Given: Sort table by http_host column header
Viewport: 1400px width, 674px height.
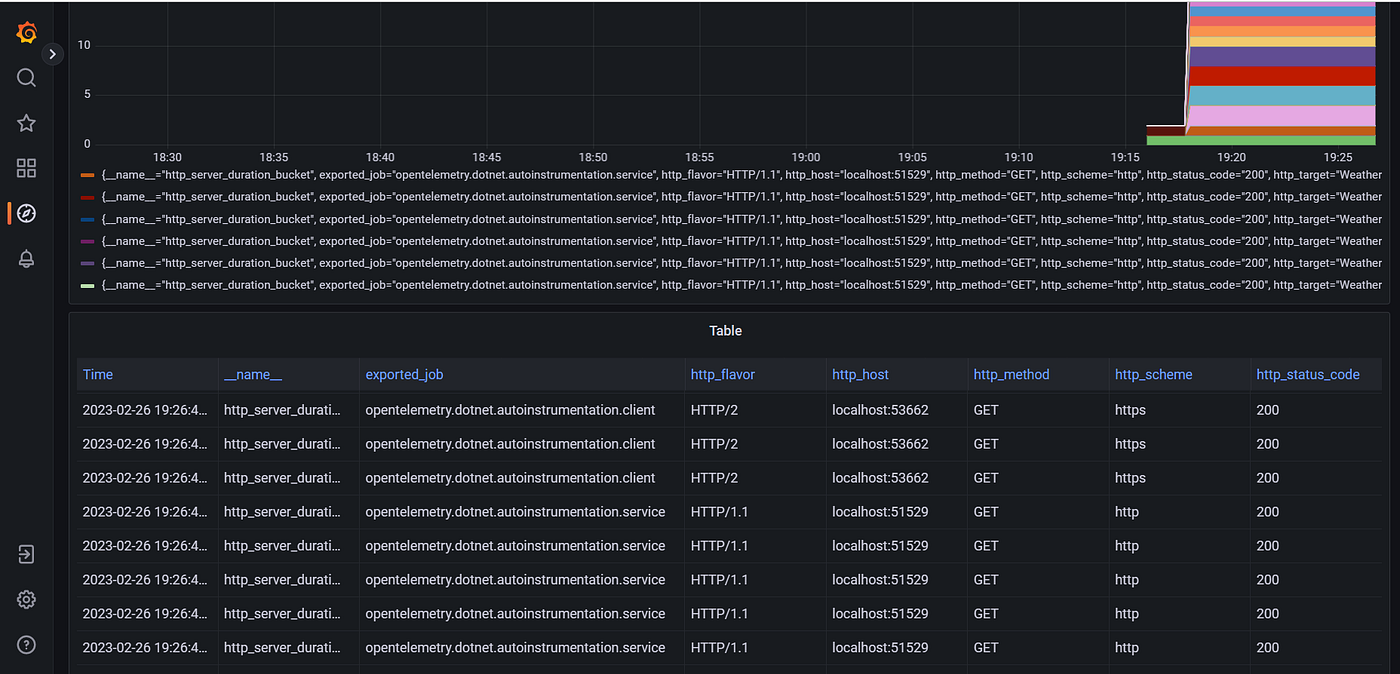Looking at the screenshot, I should (860, 374).
